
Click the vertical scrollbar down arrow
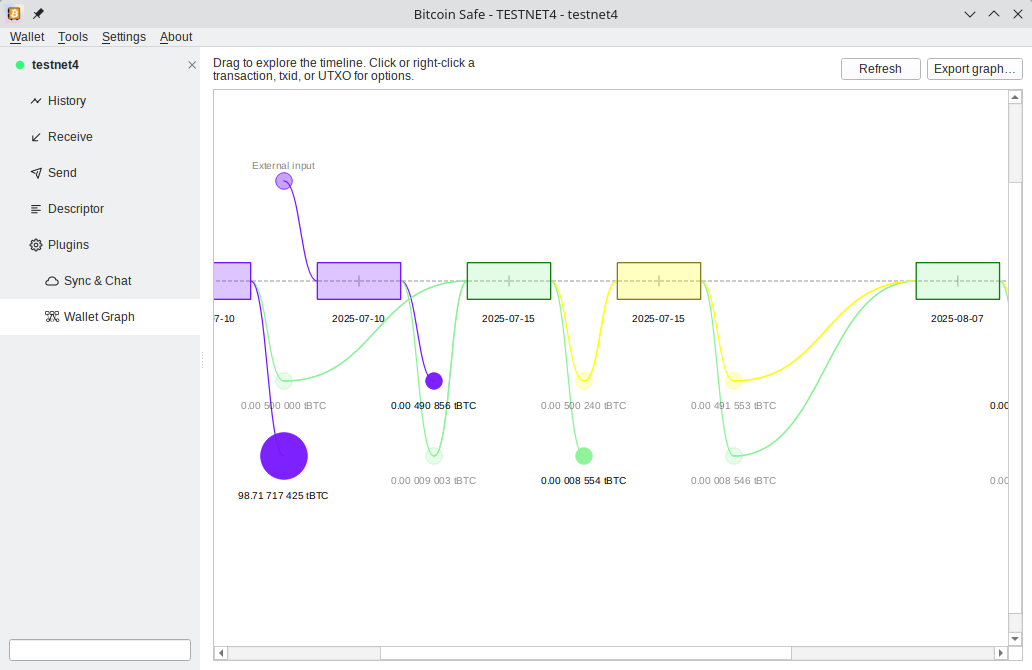[x=1015, y=638]
